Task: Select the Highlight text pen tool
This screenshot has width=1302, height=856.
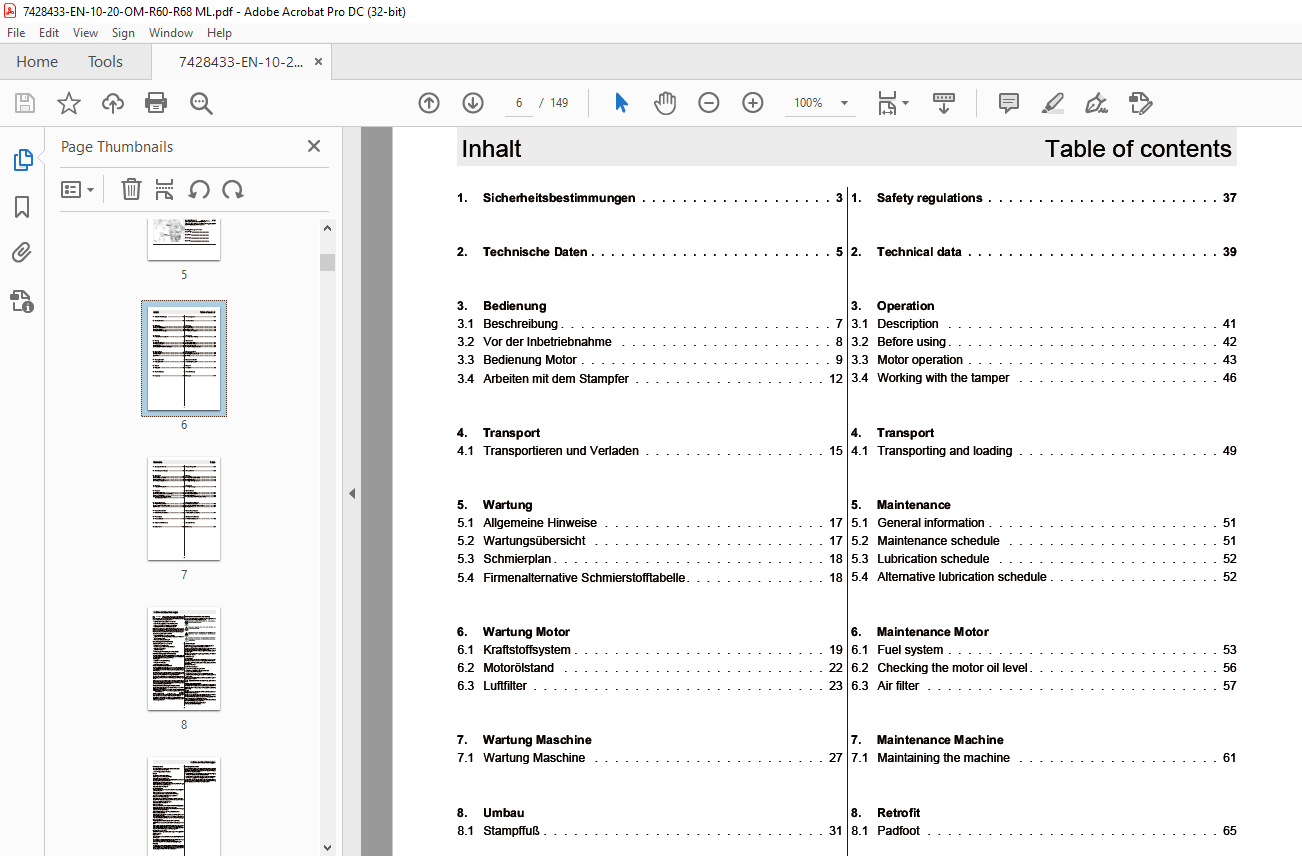Action: pyautogui.click(x=1052, y=103)
